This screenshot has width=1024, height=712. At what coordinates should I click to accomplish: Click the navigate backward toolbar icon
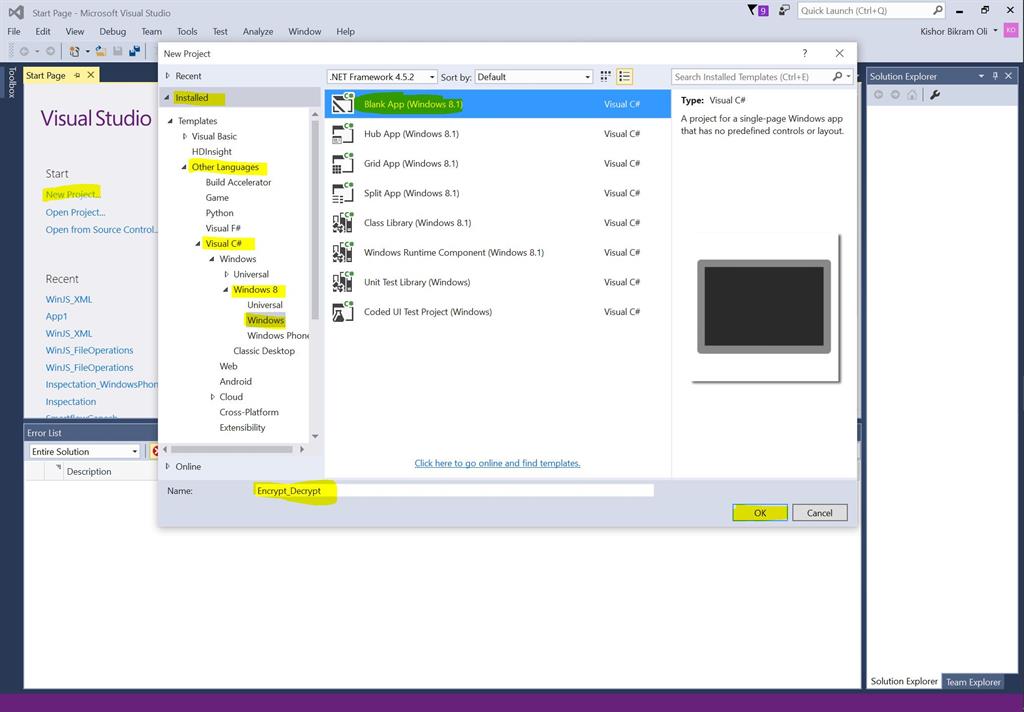coord(24,51)
